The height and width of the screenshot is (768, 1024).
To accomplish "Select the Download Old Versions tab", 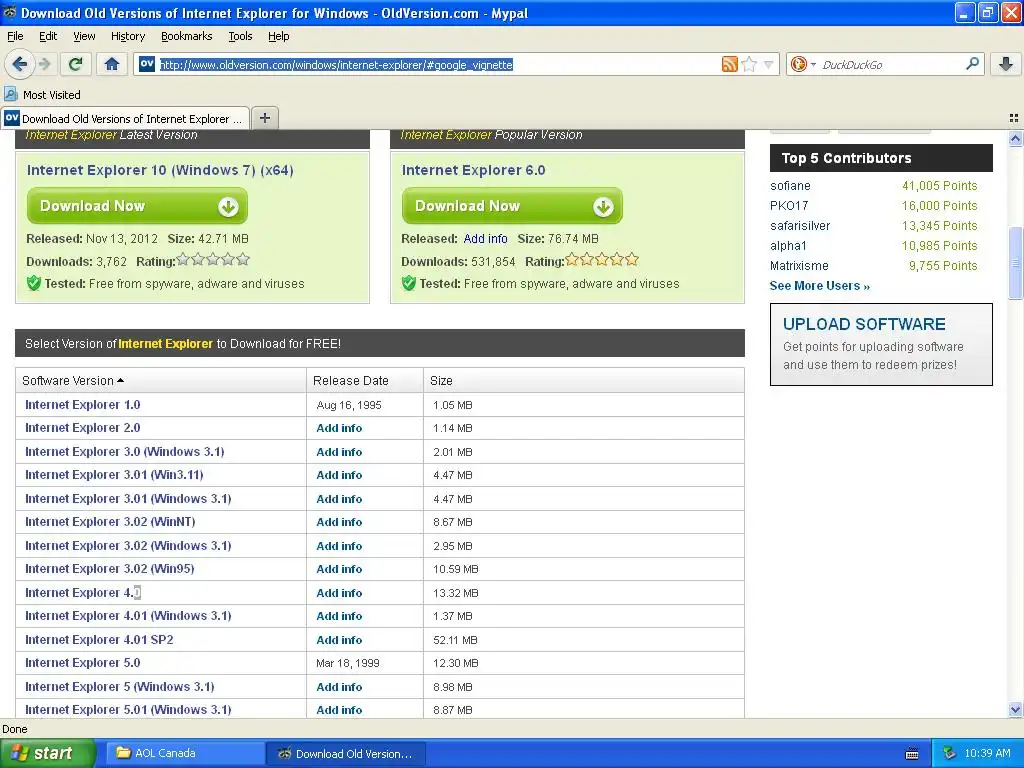I will click(125, 118).
